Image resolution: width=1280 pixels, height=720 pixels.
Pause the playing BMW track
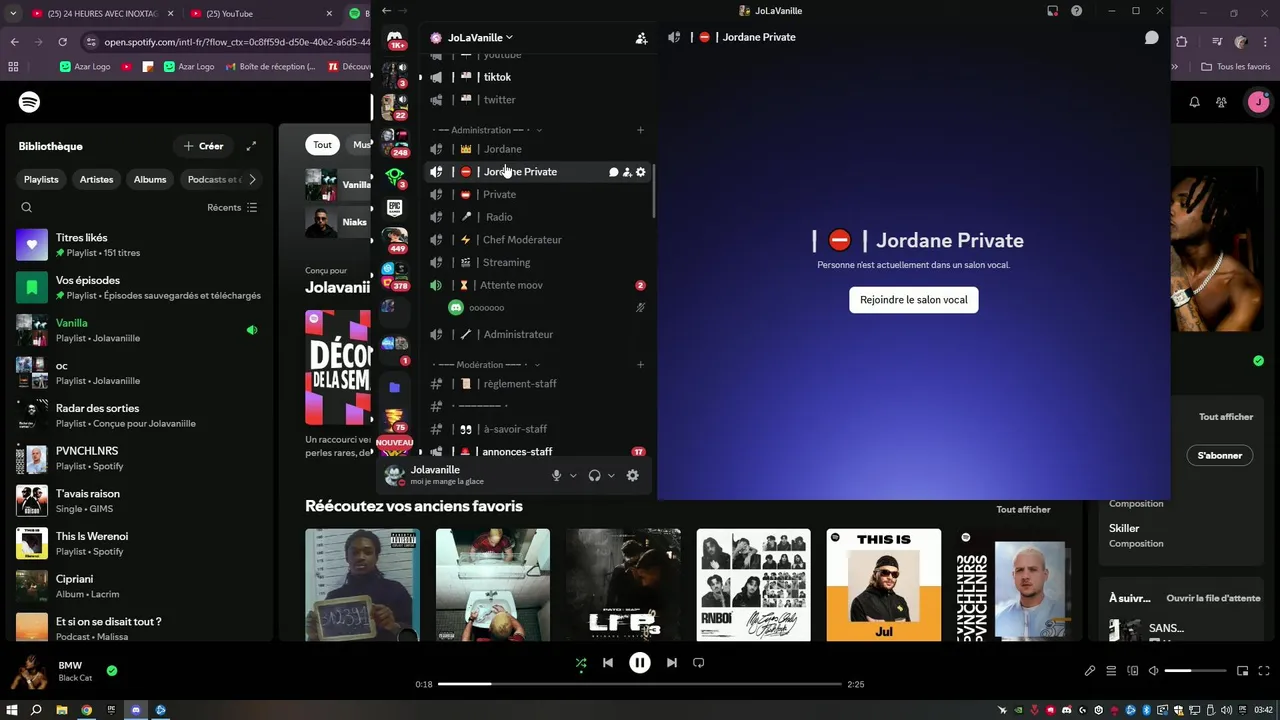click(640, 663)
